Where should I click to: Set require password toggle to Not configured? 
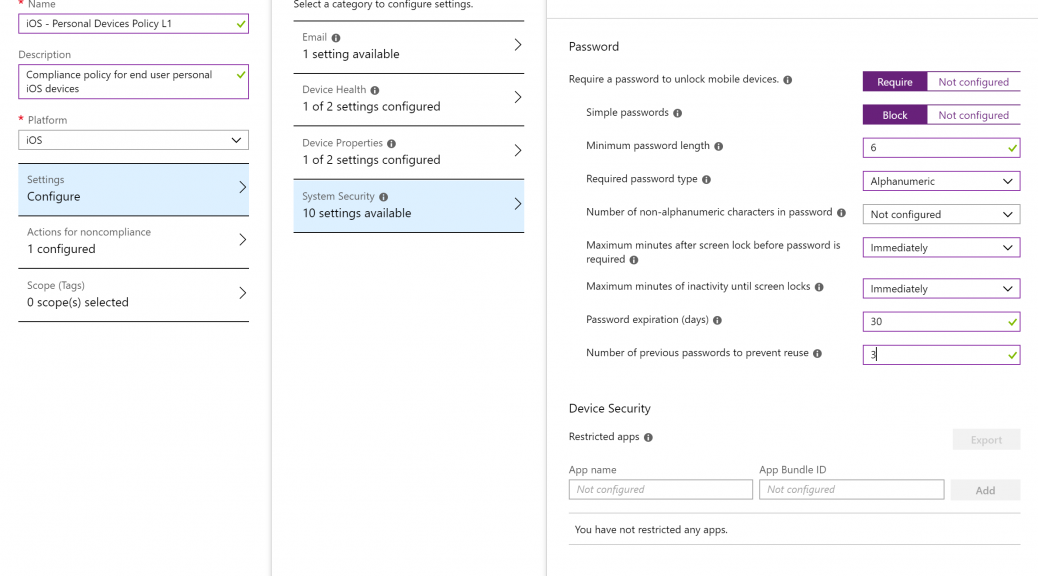point(973,81)
